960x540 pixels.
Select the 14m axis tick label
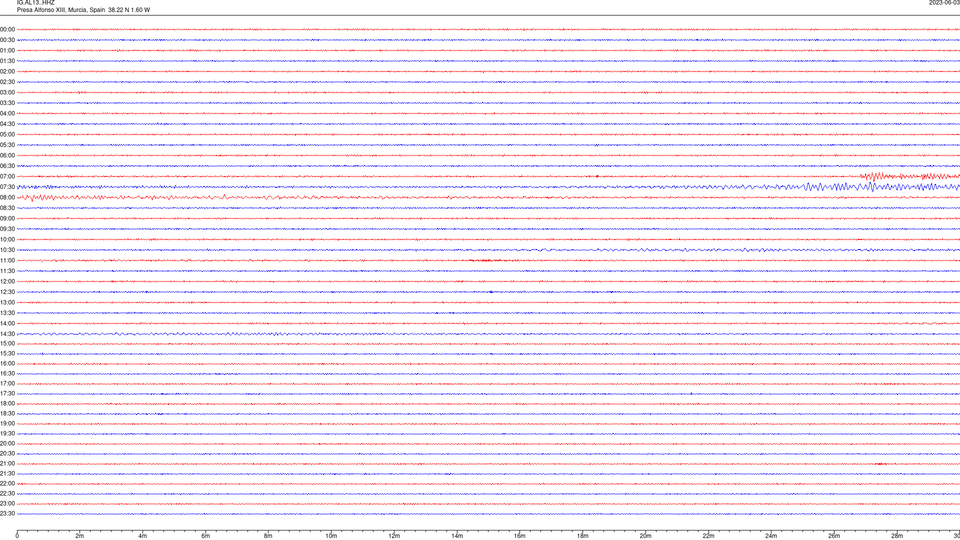pyautogui.click(x=457, y=536)
